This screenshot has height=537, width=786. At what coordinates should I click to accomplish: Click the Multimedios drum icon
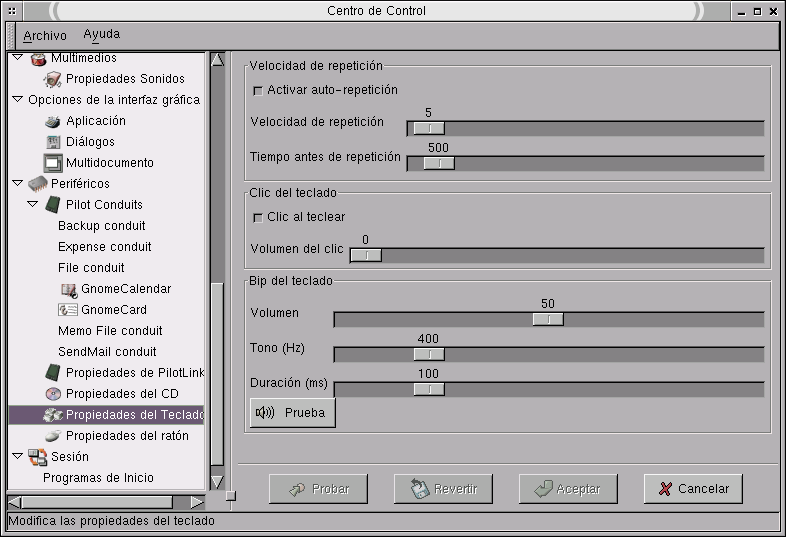[x=38, y=59]
